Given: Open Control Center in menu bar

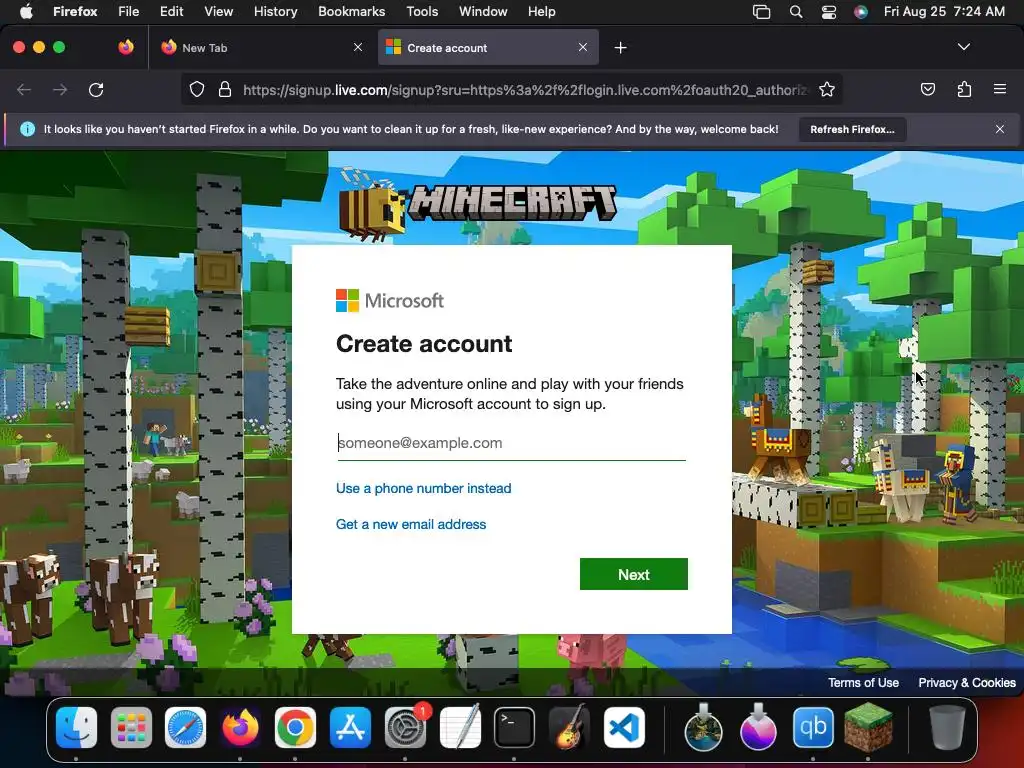Looking at the screenshot, I should 829,12.
